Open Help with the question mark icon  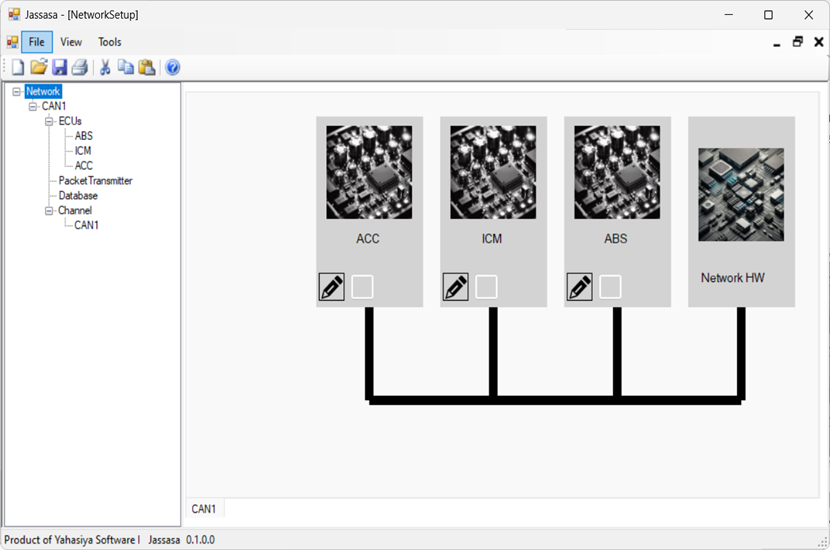coord(173,67)
